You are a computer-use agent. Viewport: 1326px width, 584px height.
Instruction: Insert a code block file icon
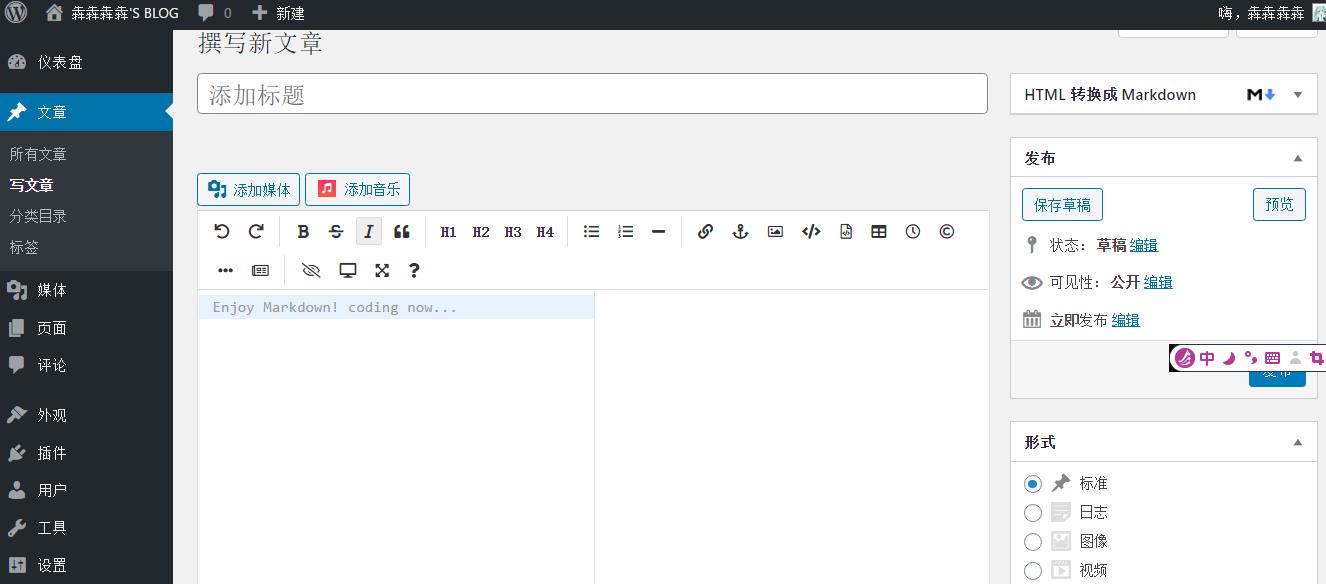pos(846,231)
